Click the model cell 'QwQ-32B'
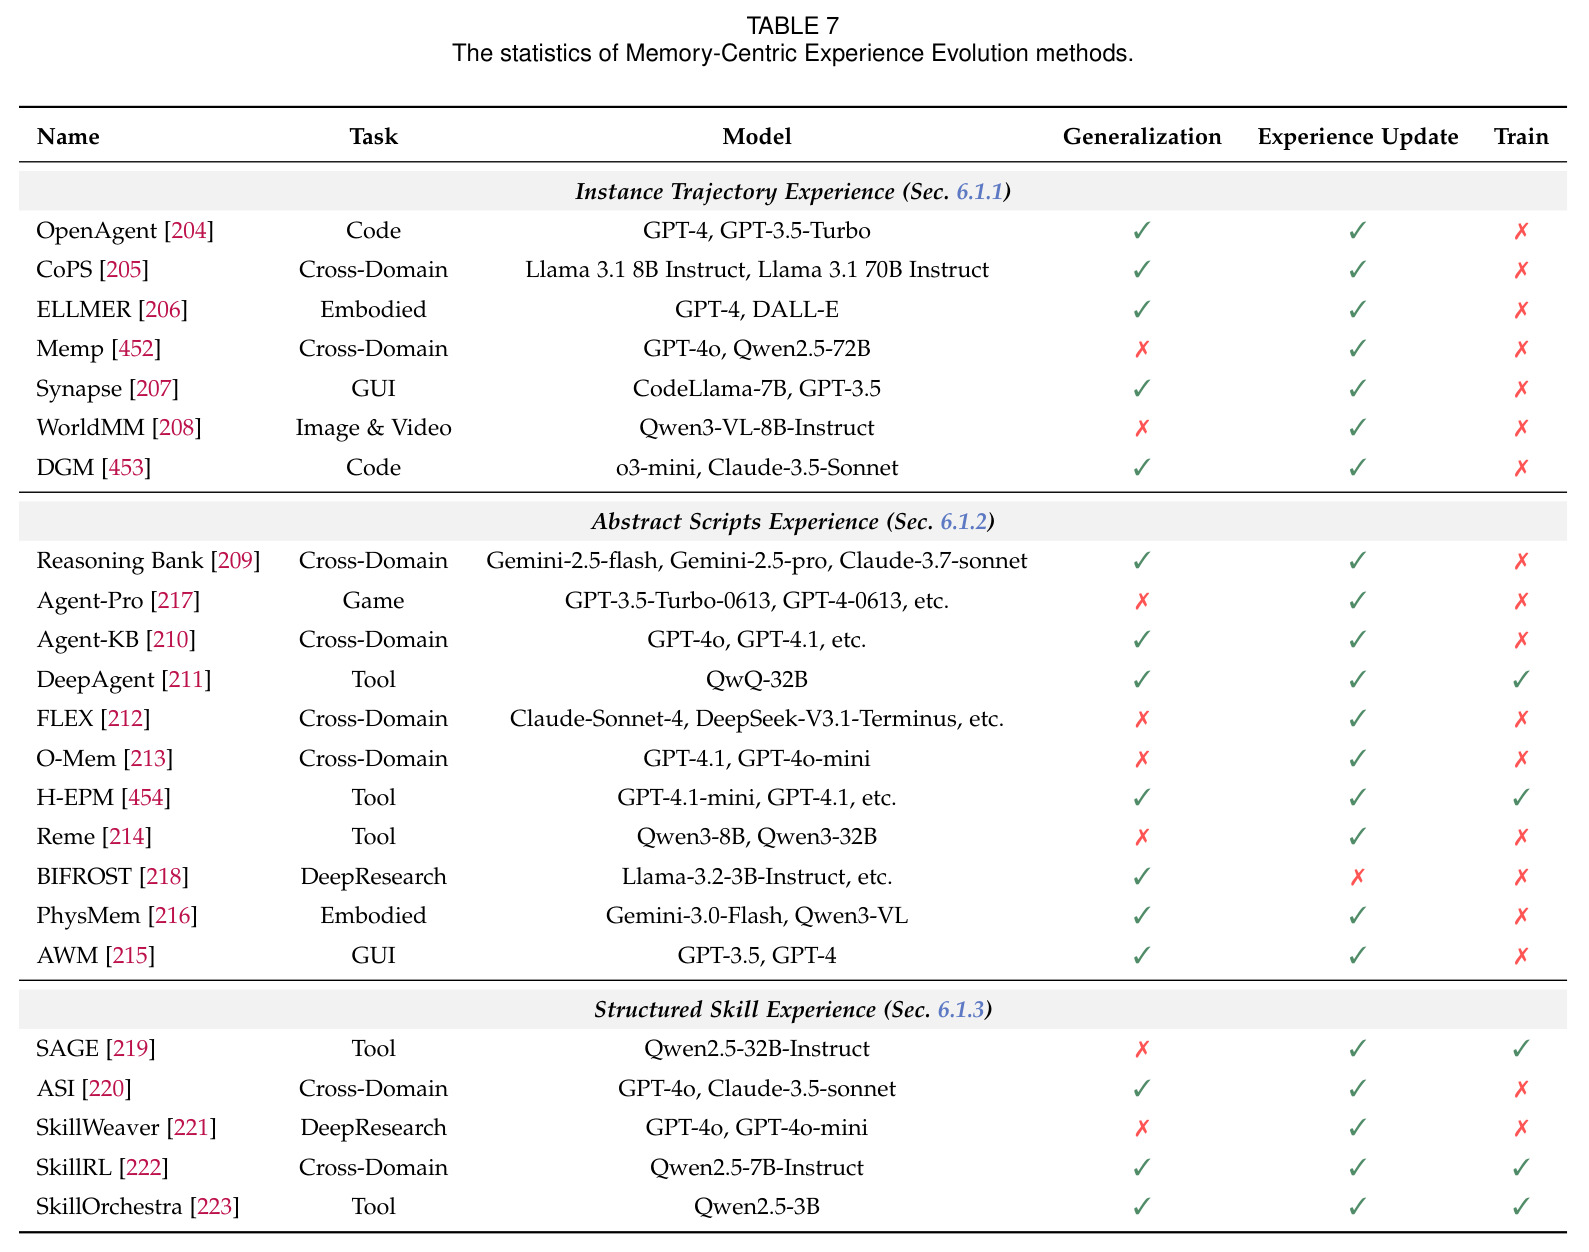This screenshot has width=1589, height=1252. [757, 680]
